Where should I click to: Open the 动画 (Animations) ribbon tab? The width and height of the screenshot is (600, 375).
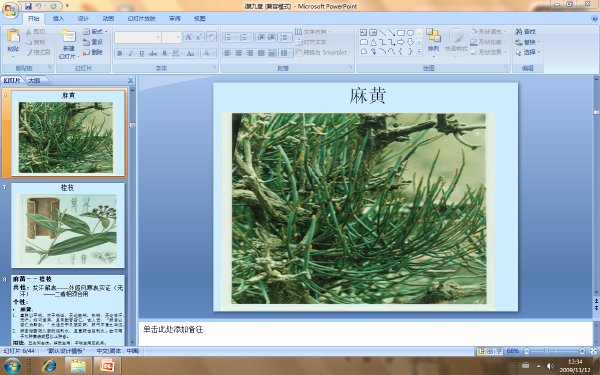click(108, 18)
